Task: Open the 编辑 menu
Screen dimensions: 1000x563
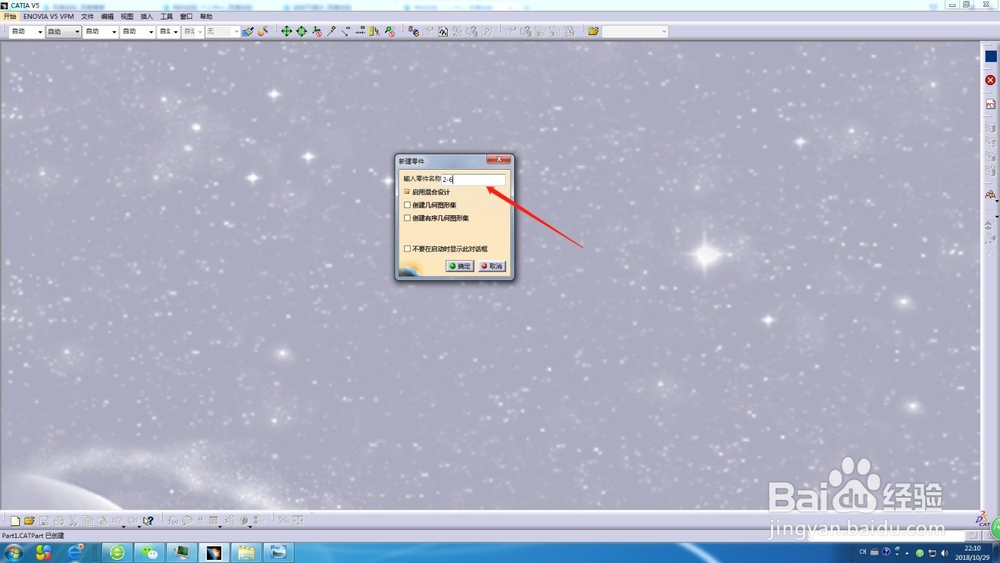Action: (107, 17)
